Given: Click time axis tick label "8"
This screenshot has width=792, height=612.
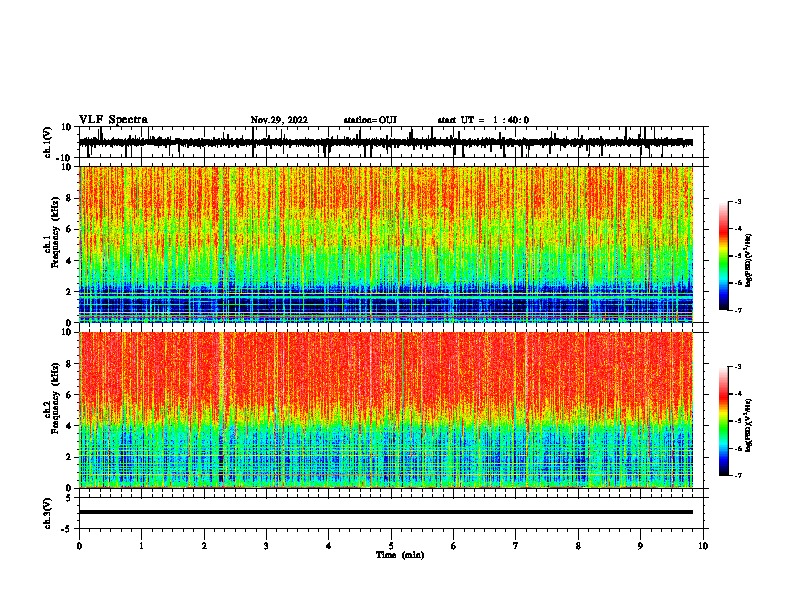Looking at the screenshot, I should (578, 546).
